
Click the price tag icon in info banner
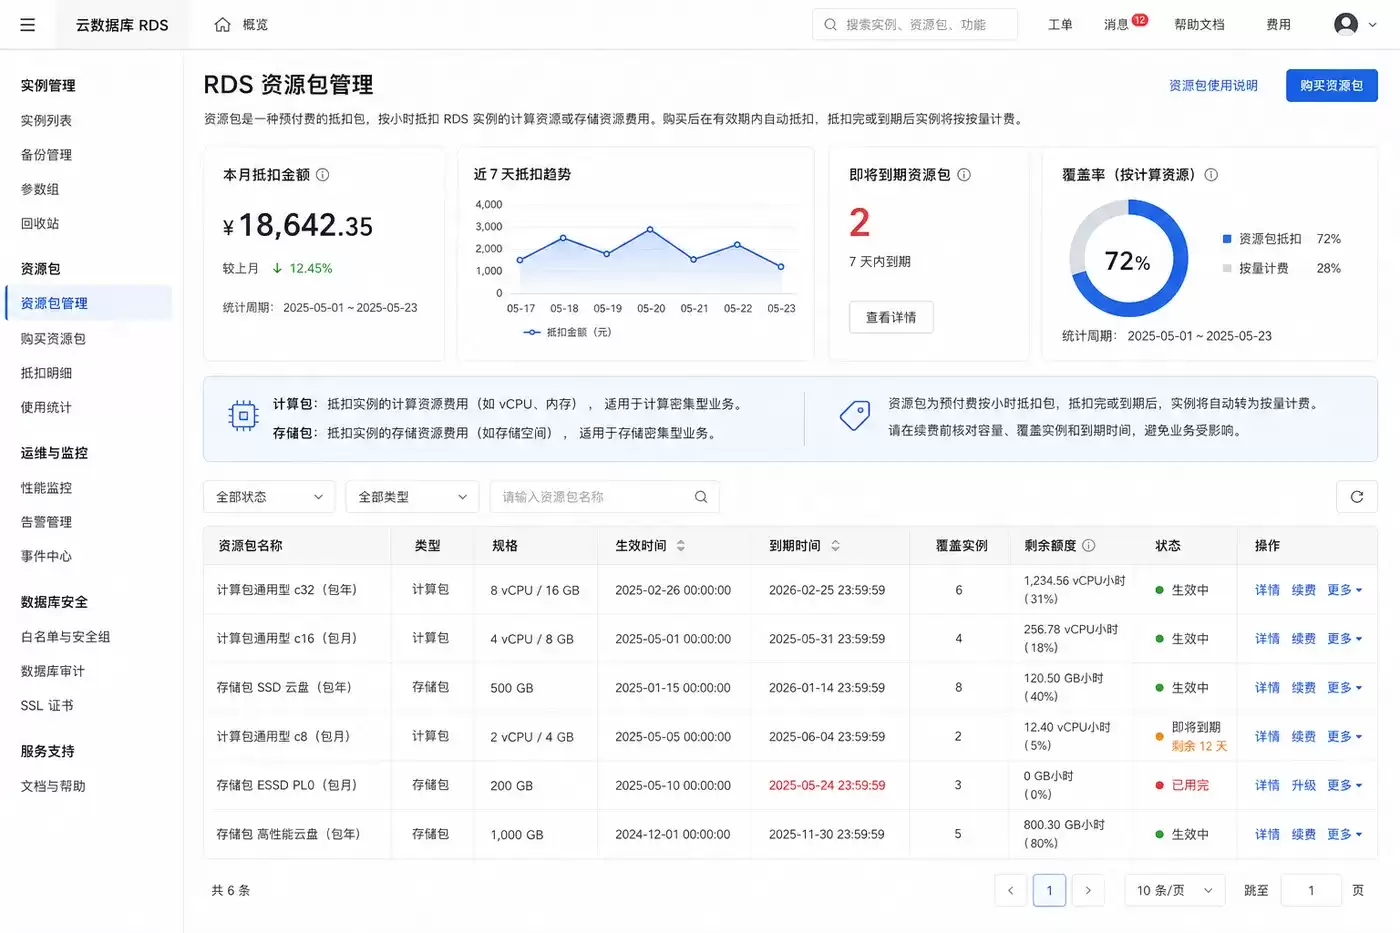855,415
